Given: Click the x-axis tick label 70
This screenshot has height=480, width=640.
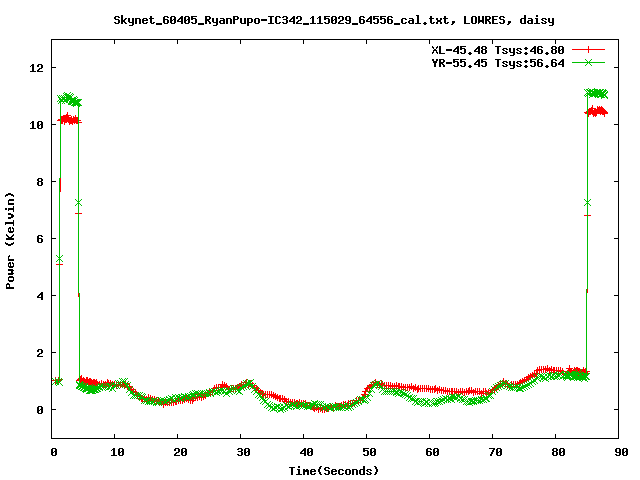Looking at the screenshot, I should pyautogui.click(x=495, y=452).
